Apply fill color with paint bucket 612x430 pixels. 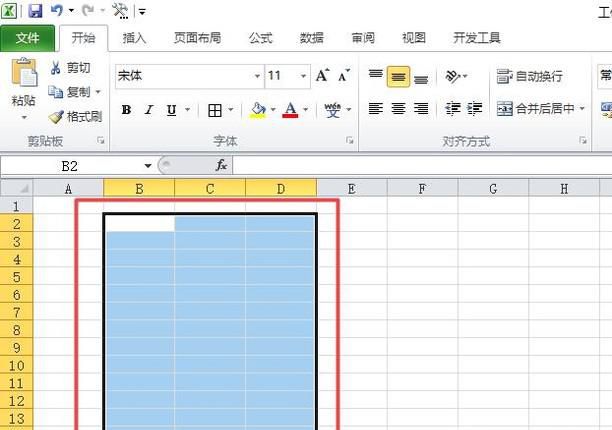pyautogui.click(x=258, y=110)
